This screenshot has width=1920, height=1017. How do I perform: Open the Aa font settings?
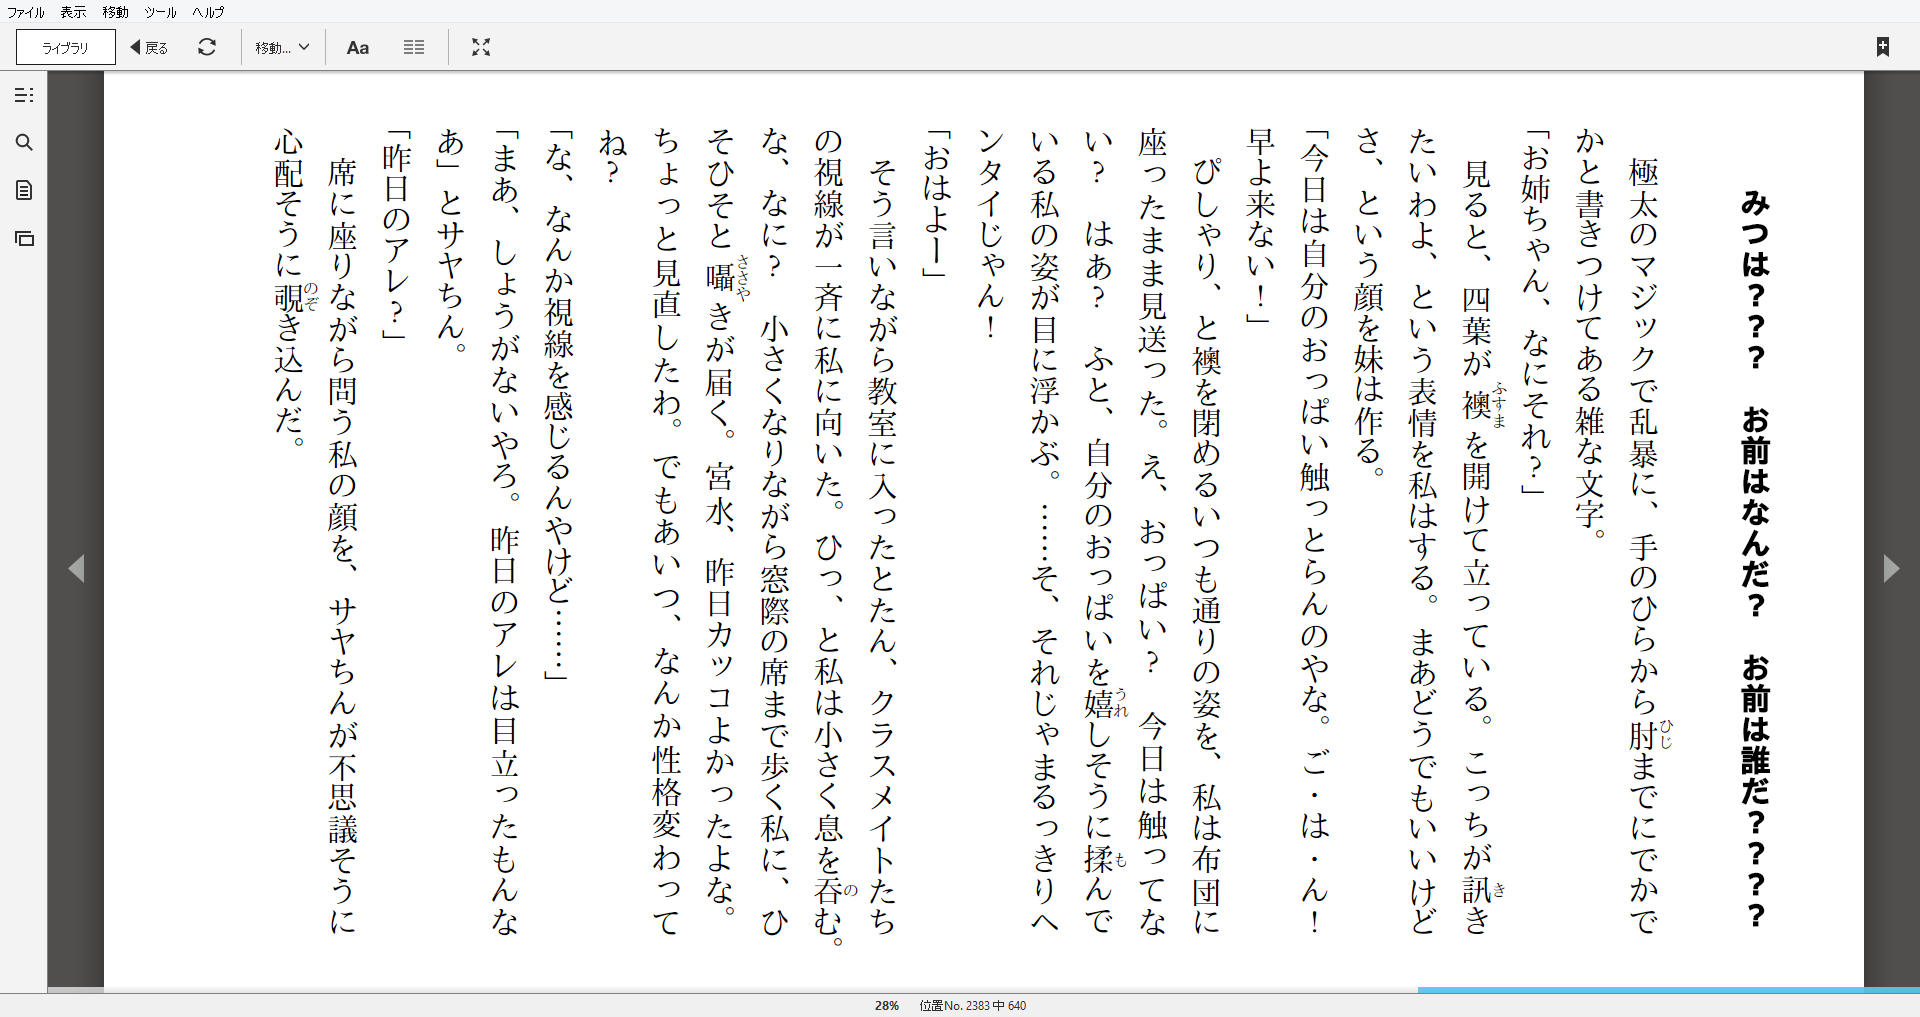357,47
